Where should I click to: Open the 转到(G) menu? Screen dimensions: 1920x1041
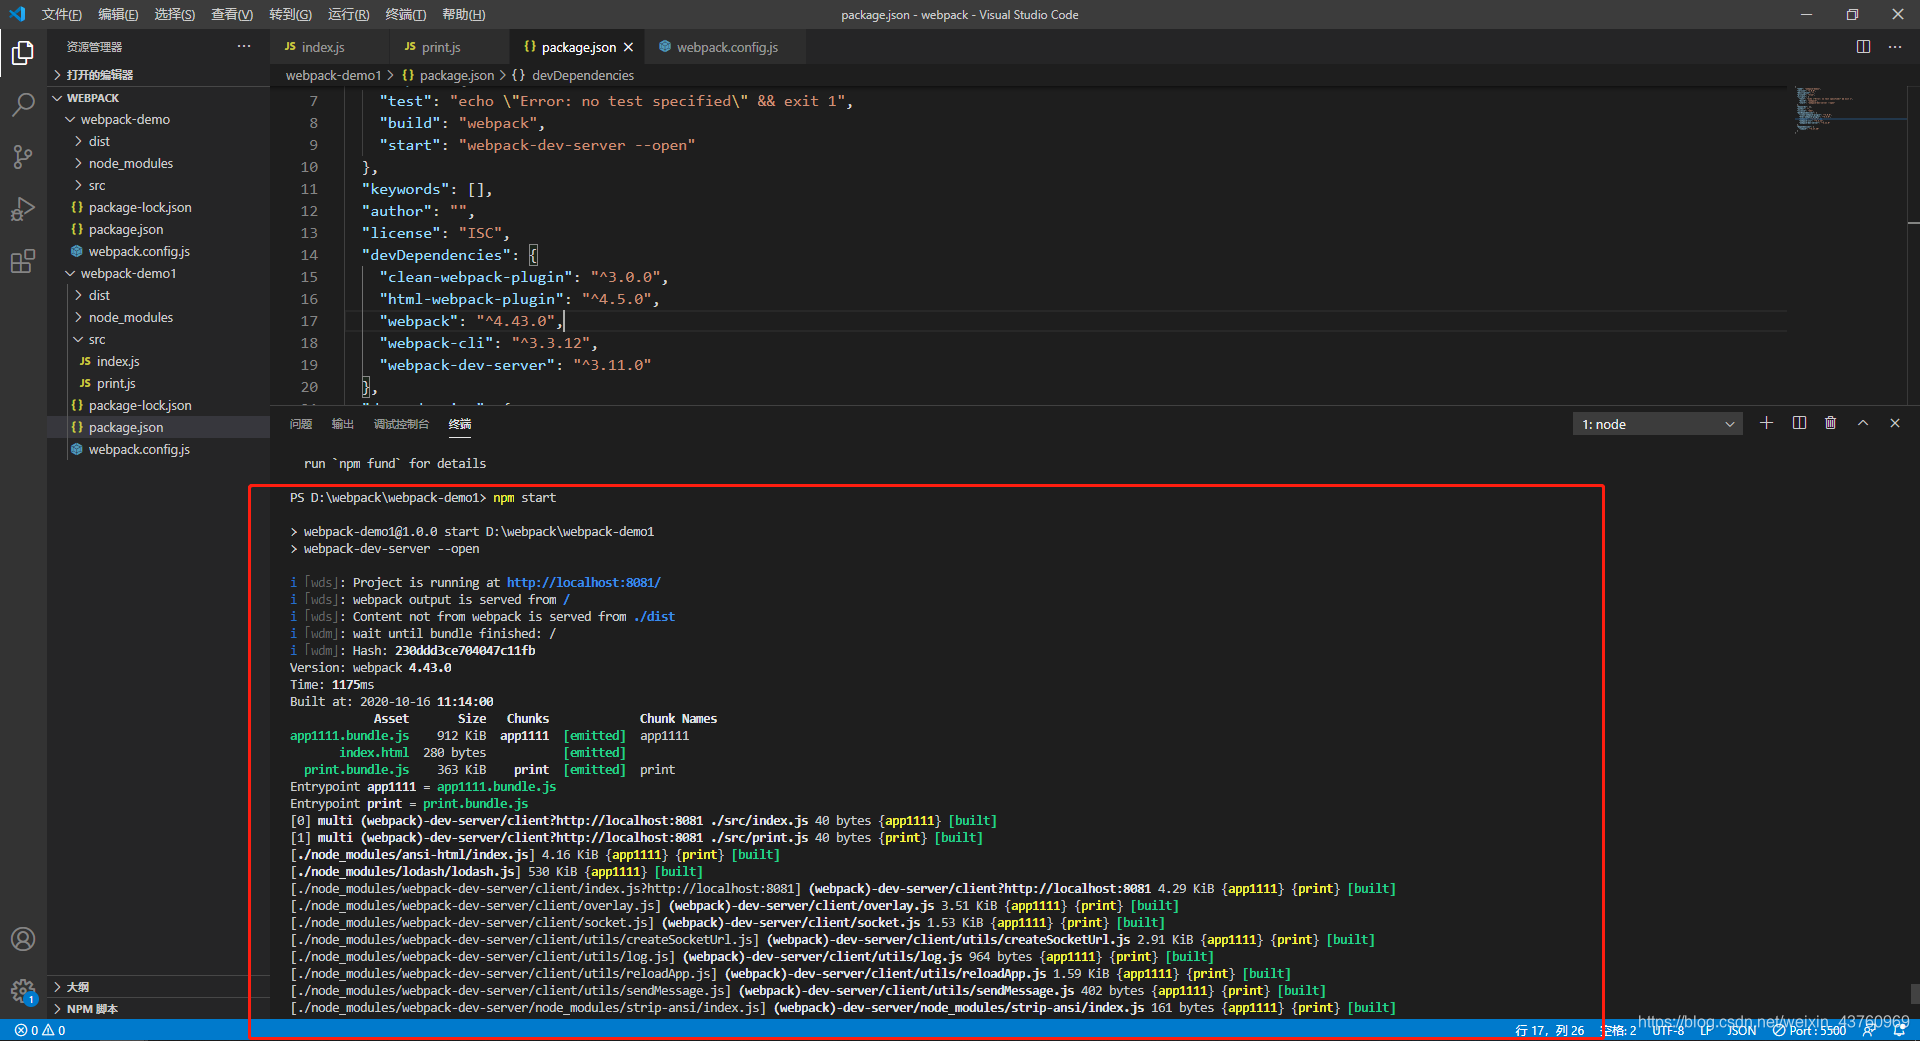click(290, 14)
